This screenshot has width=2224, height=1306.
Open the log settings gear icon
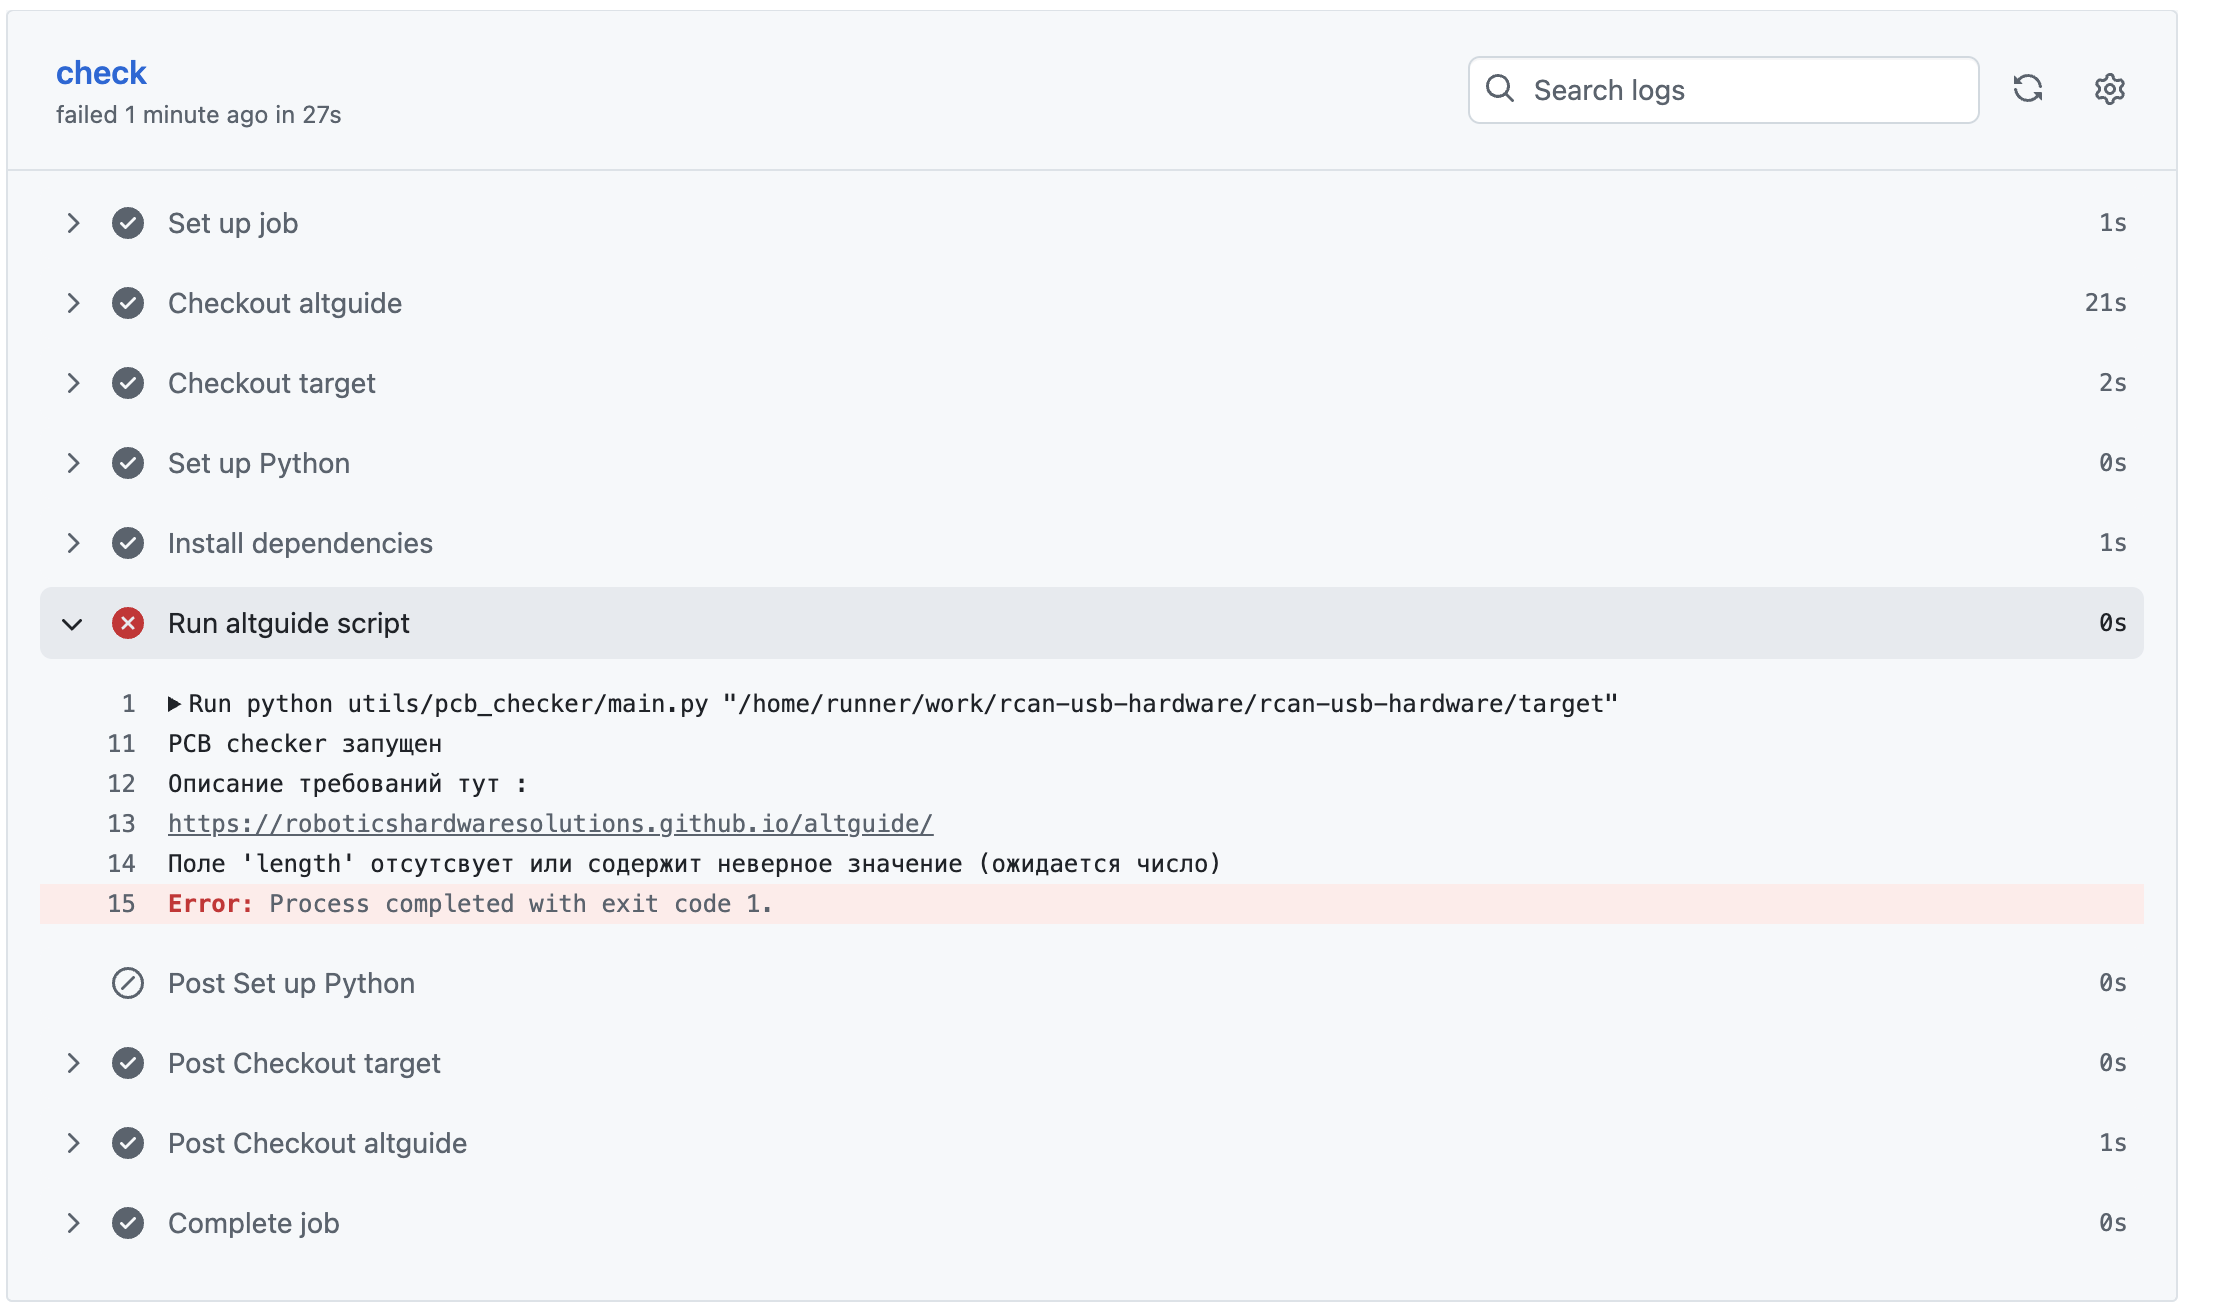[2109, 89]
